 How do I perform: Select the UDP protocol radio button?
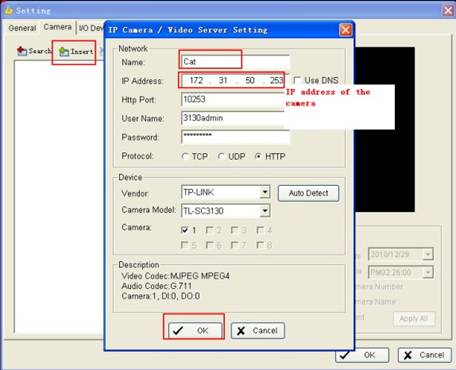(221, 156)
